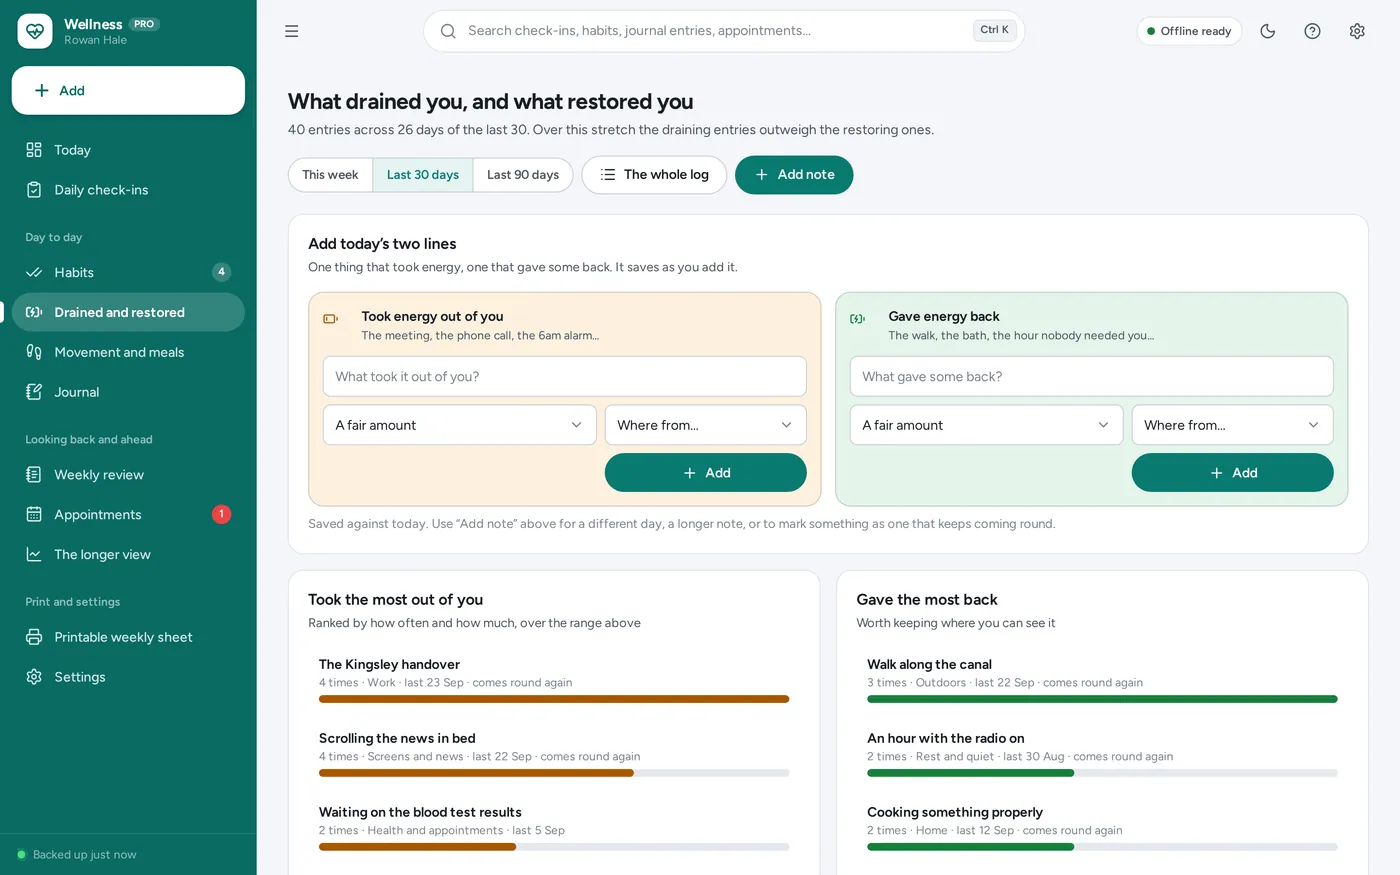The image size is (1400, 875).
Task: Open help via the question mark icon
Action: (1313, 31)
